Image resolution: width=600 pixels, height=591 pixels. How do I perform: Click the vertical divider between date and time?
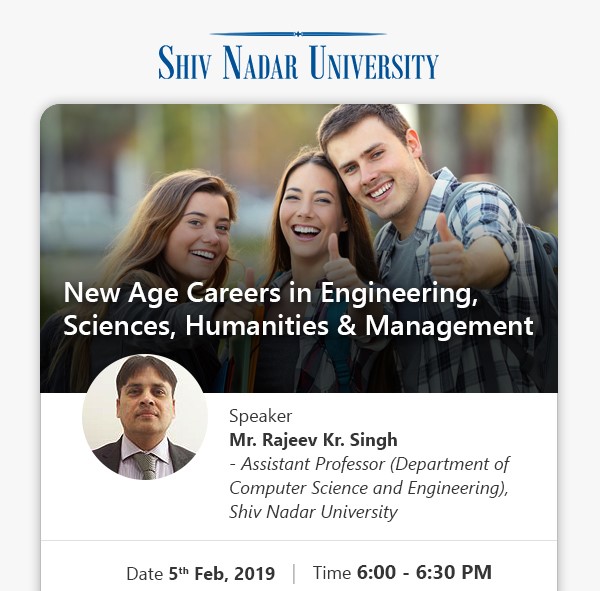tap(294, 573)
